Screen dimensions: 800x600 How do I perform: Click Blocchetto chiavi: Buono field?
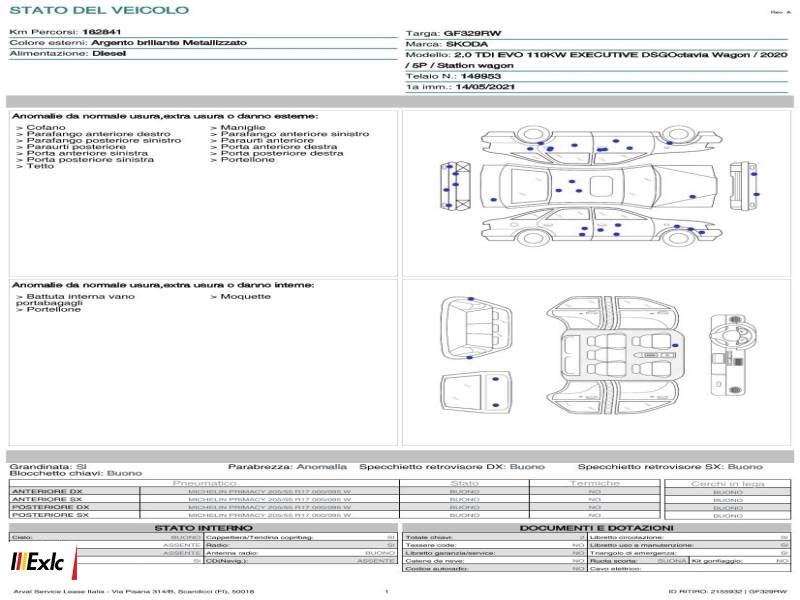click(x=76, y=473)
